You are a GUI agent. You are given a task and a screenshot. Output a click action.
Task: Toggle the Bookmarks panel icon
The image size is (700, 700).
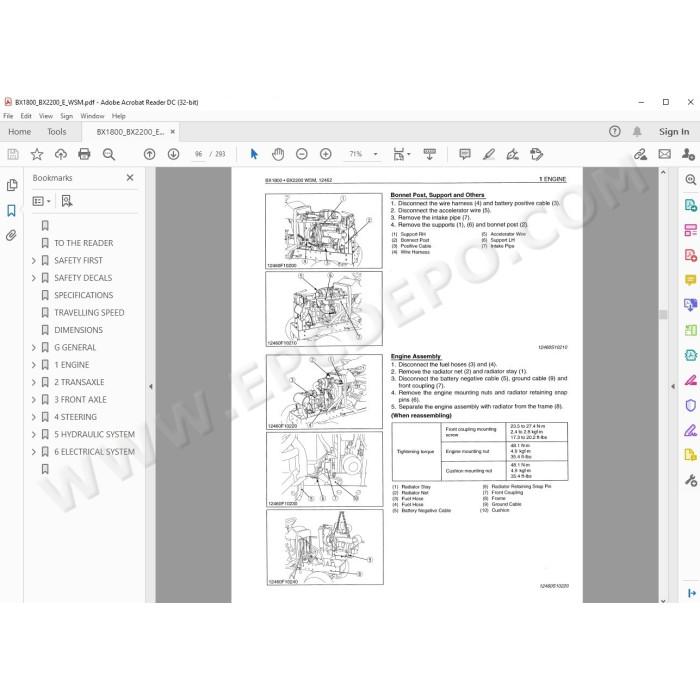12,210
